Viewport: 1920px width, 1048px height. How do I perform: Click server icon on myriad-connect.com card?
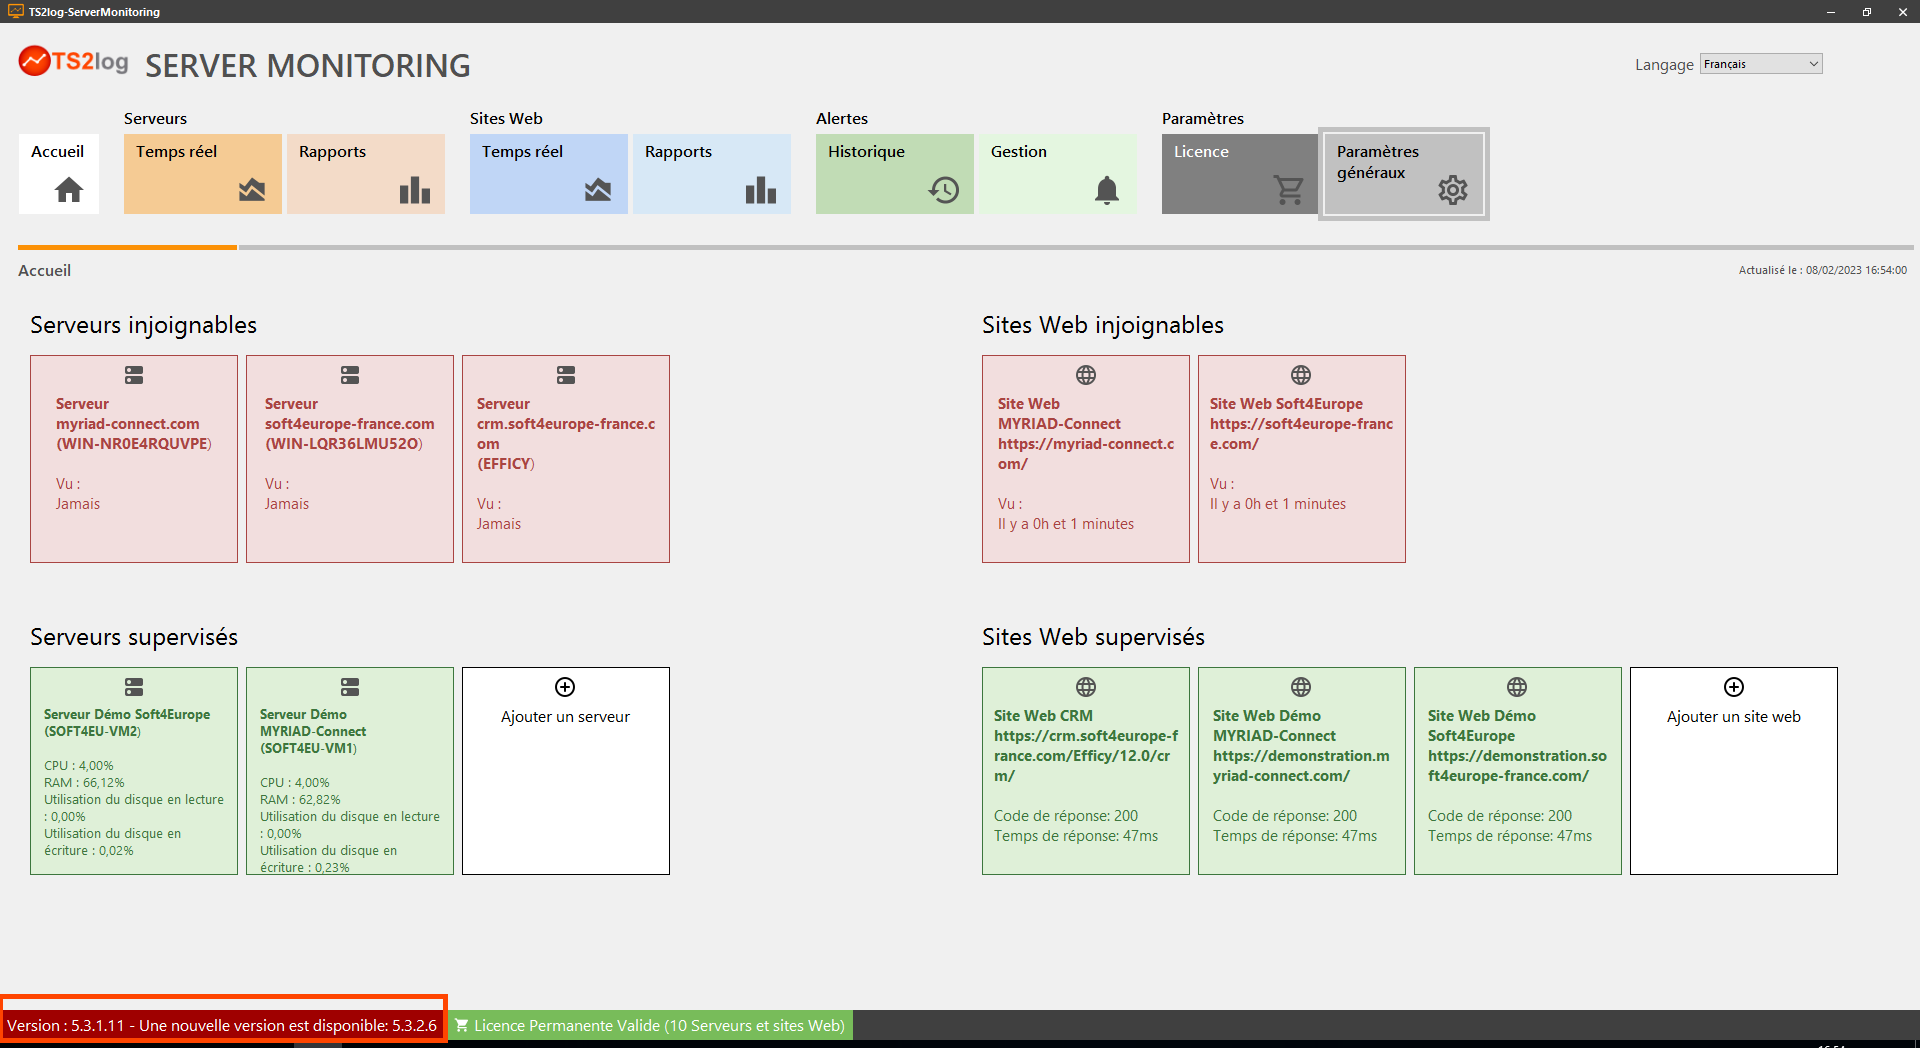click(134, 375)
